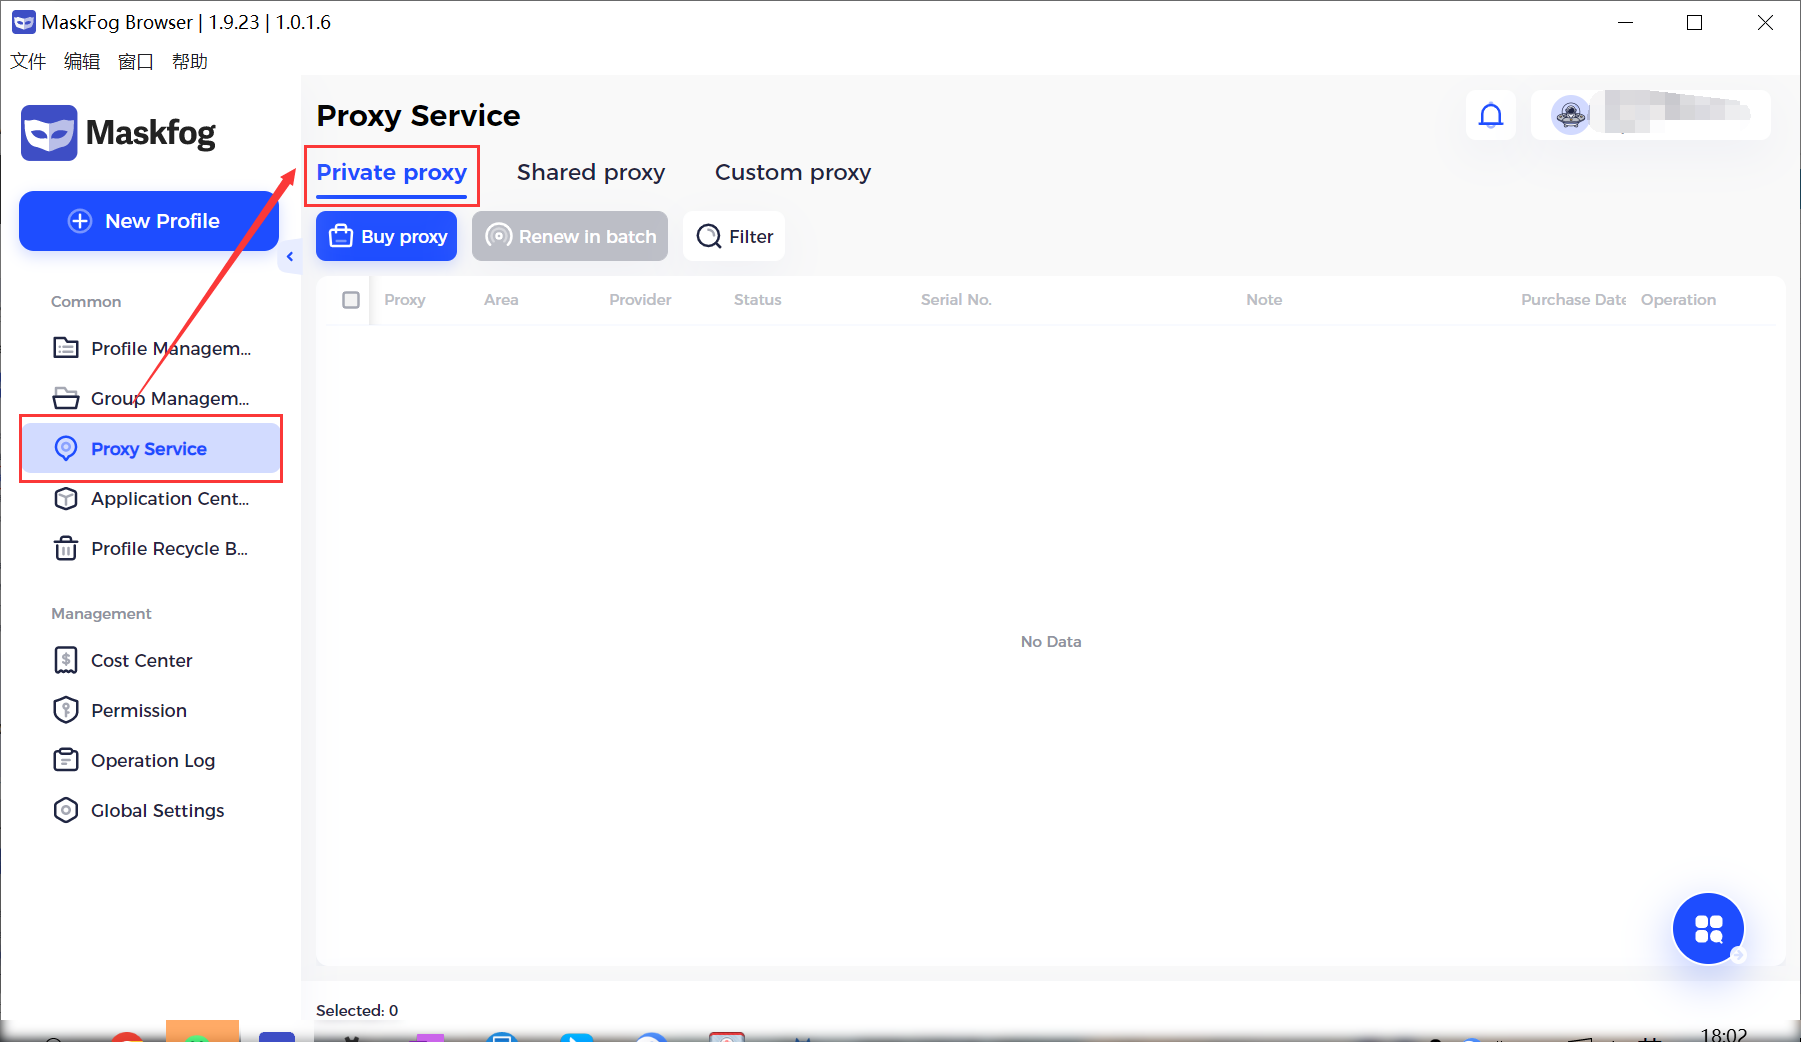The width and height of the screenshot is (1801, 1042).
Task: Click the Maskfog logo
Action: 118,133
